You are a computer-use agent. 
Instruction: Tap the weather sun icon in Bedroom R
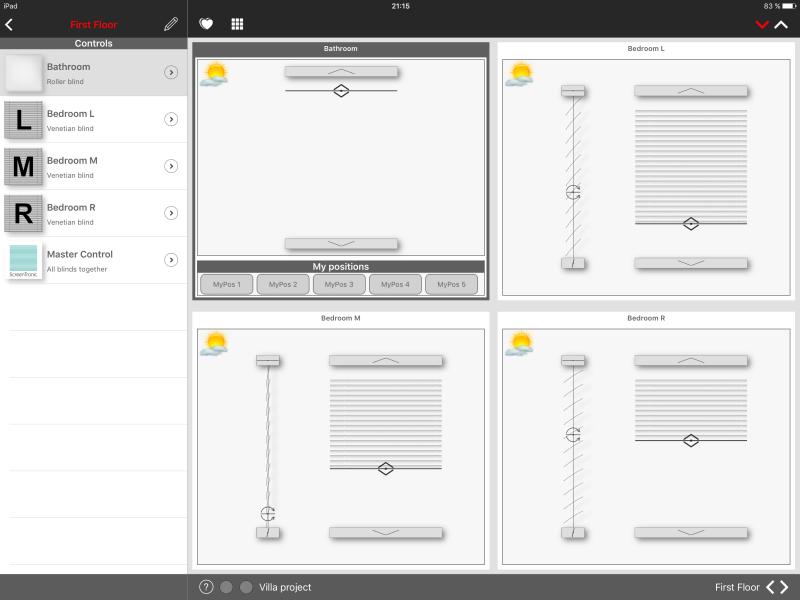(x=519, y=343)
